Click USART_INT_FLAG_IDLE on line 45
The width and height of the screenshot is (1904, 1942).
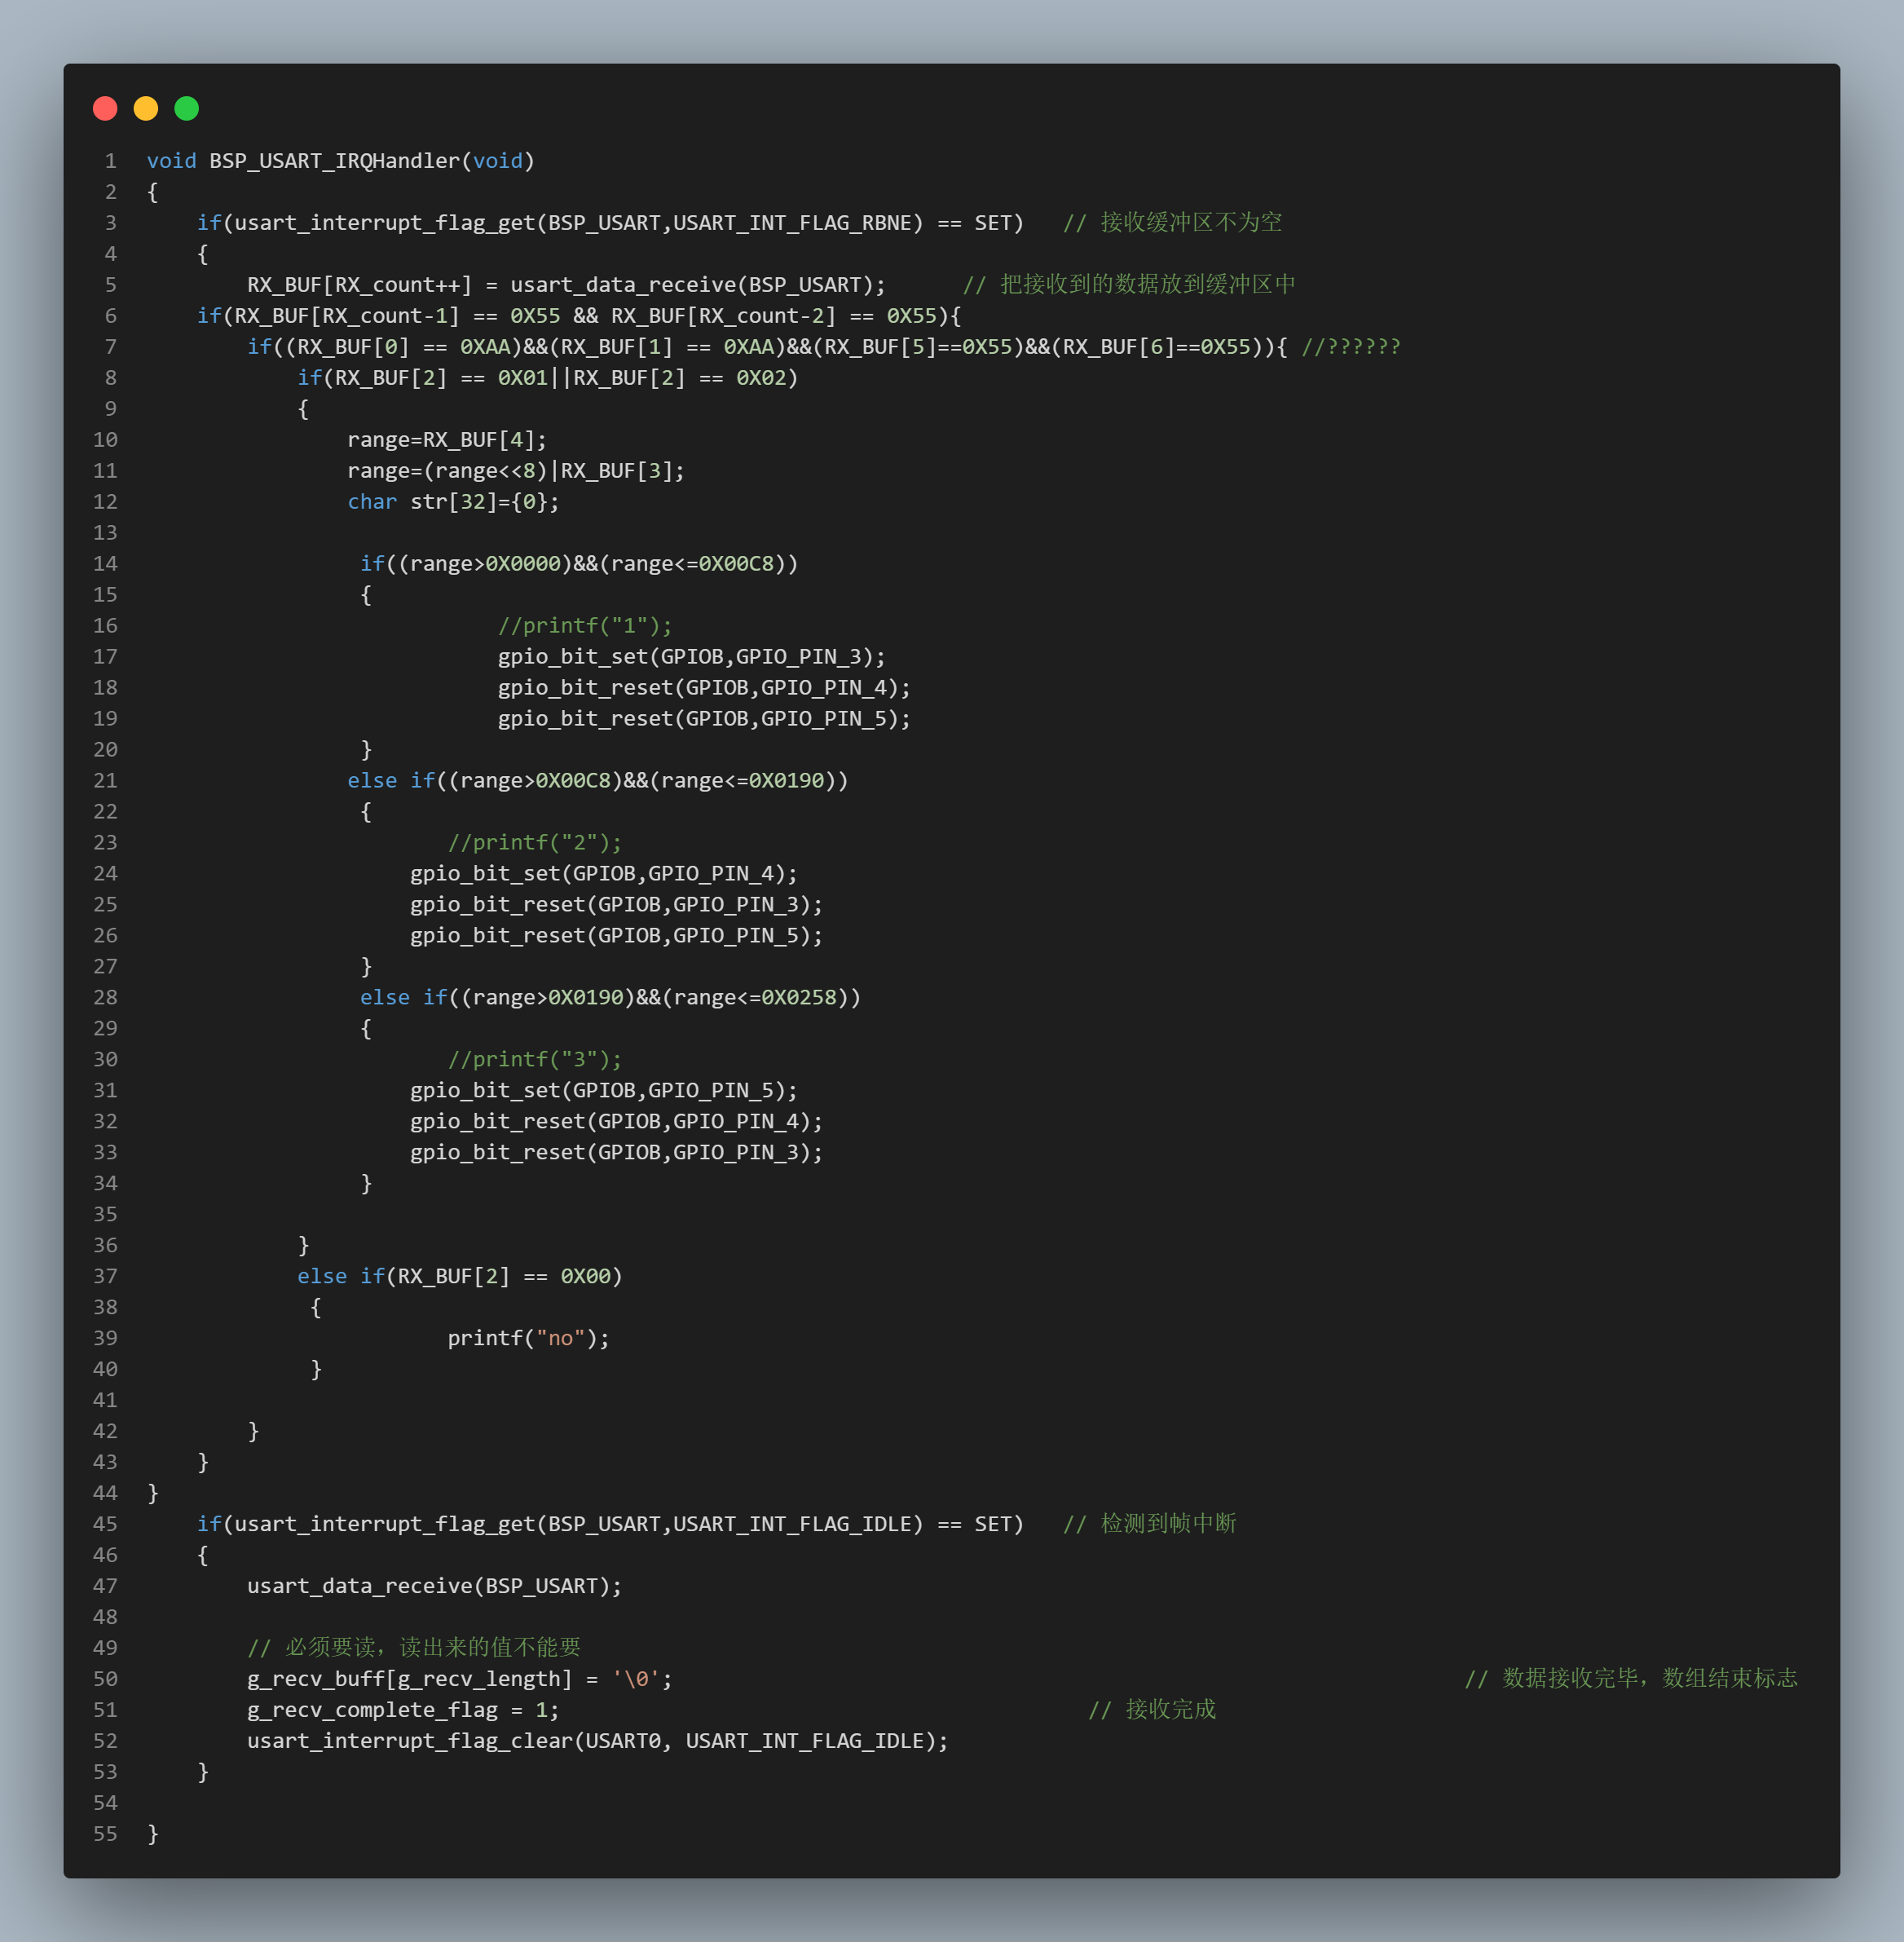(792, 1525)
